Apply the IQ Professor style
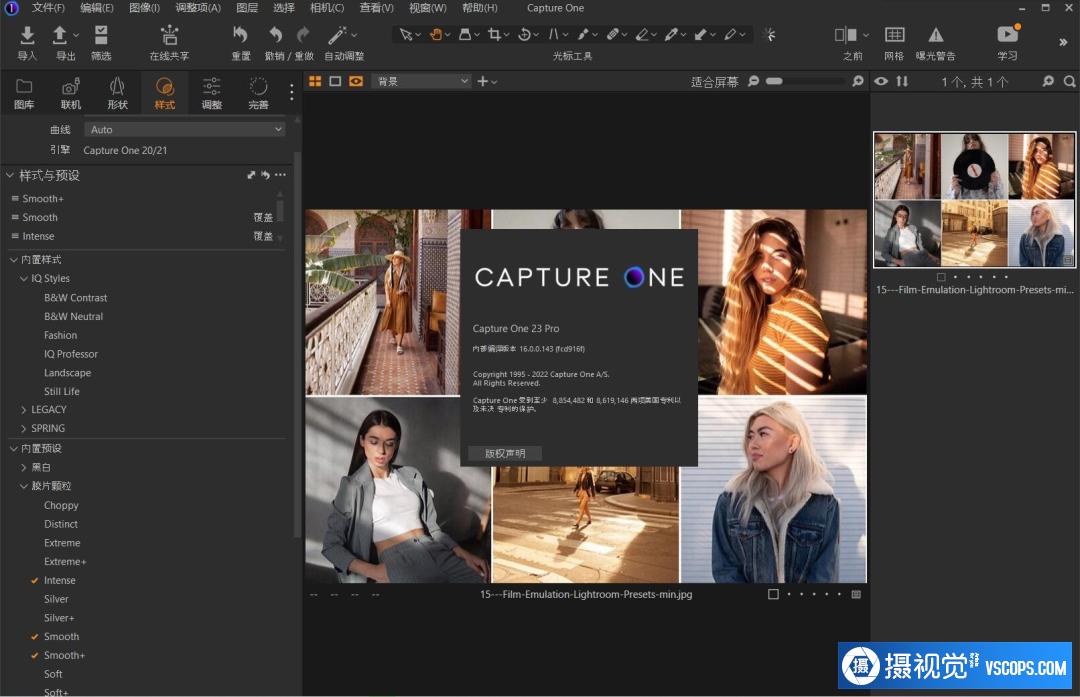Screen dimensions: 1080x697 [x=71, y=354]
